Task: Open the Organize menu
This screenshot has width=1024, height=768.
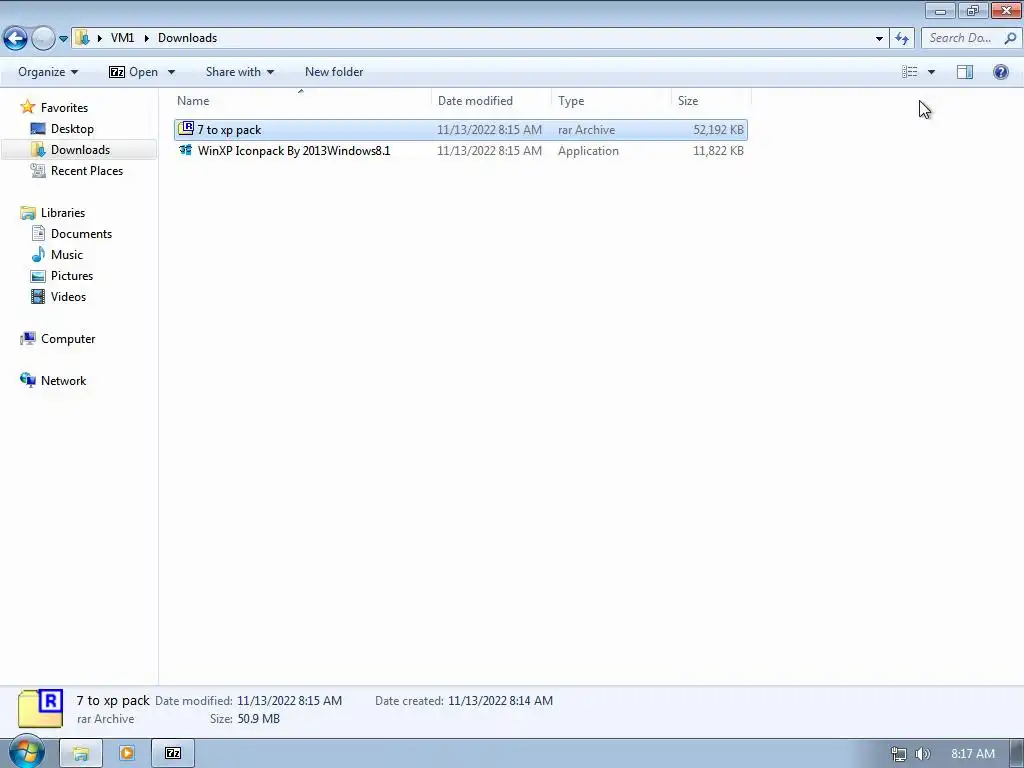Action: pos(48,72)
